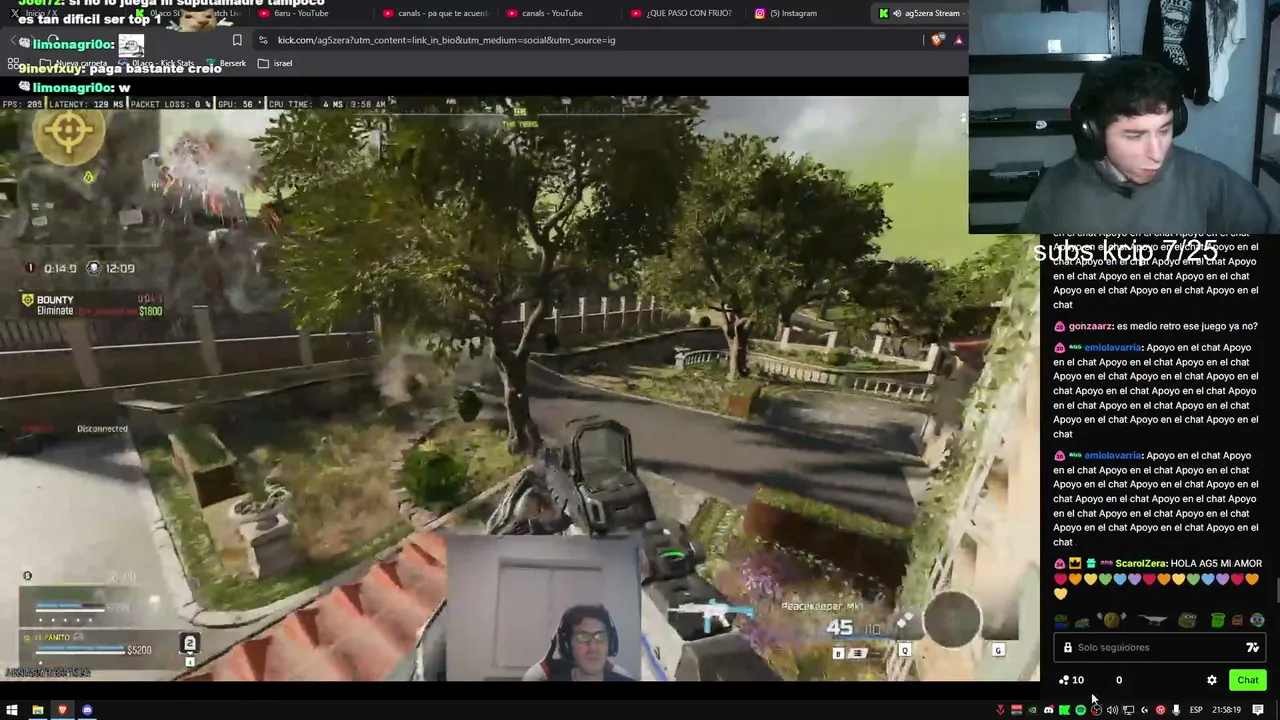The image size is (1280, 720).
Task: Click the Kick tray icon
Action: point(1064,710)
